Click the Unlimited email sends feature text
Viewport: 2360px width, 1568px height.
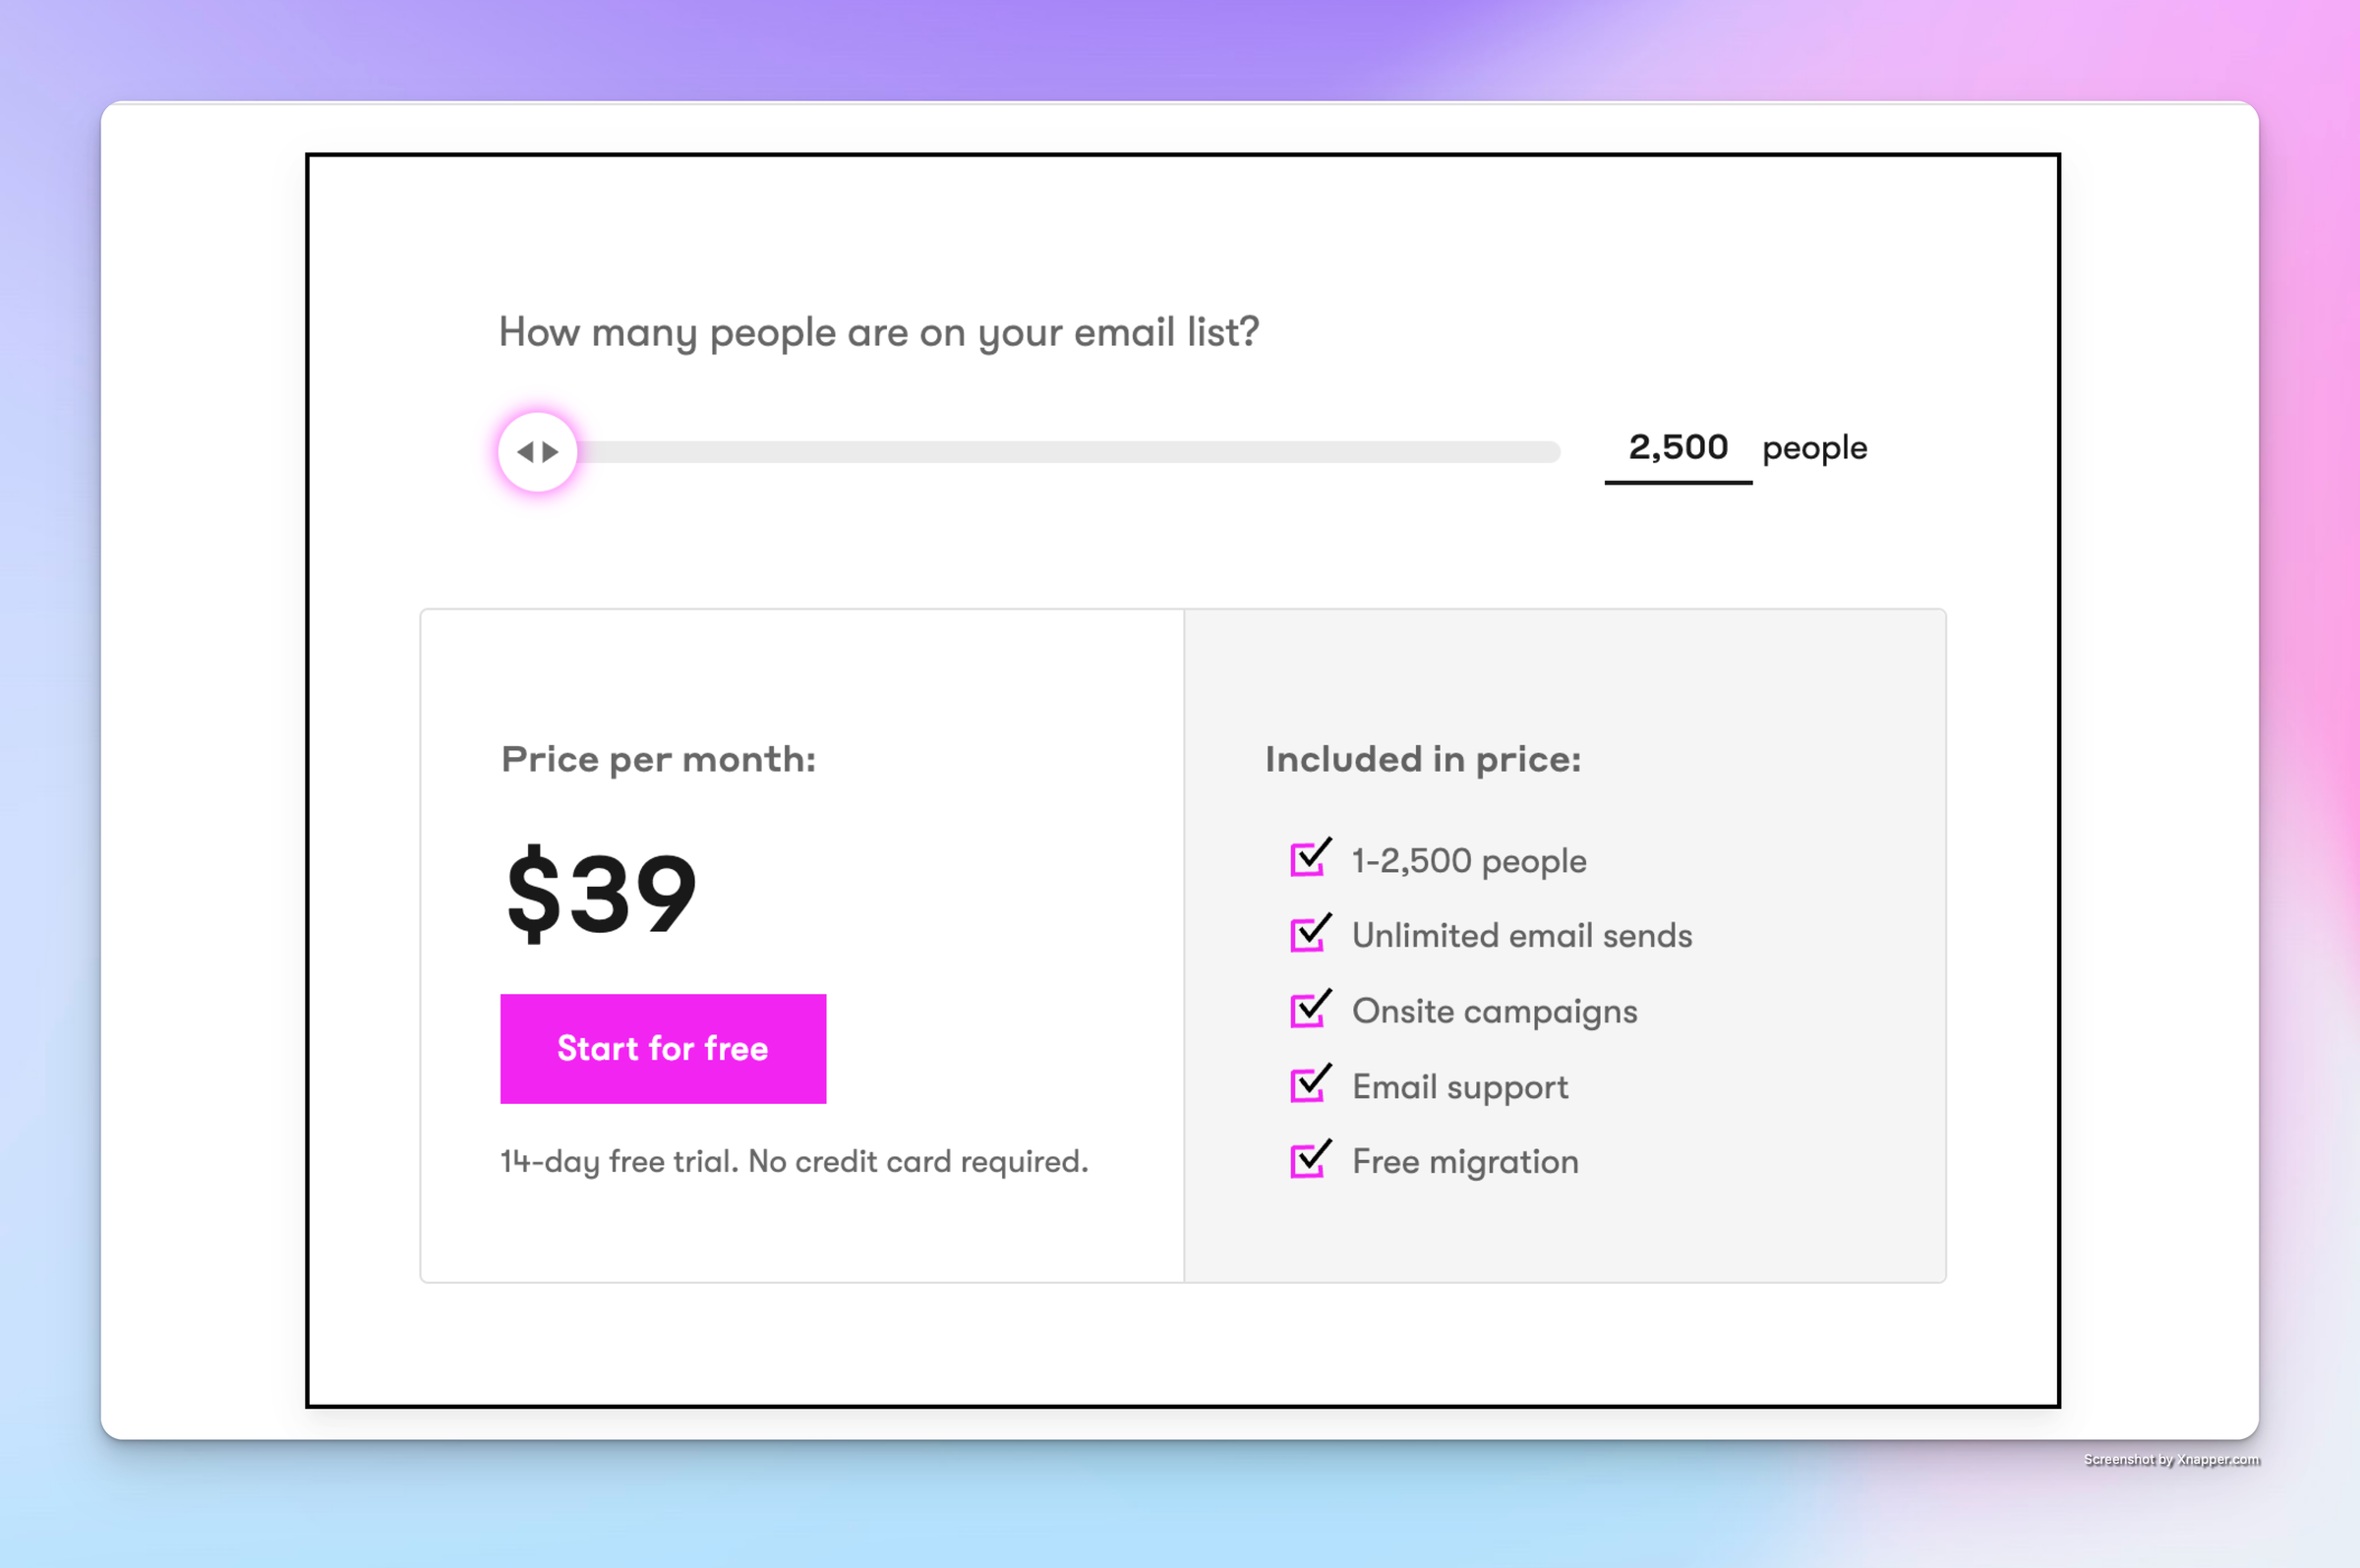pos(1521,936)
